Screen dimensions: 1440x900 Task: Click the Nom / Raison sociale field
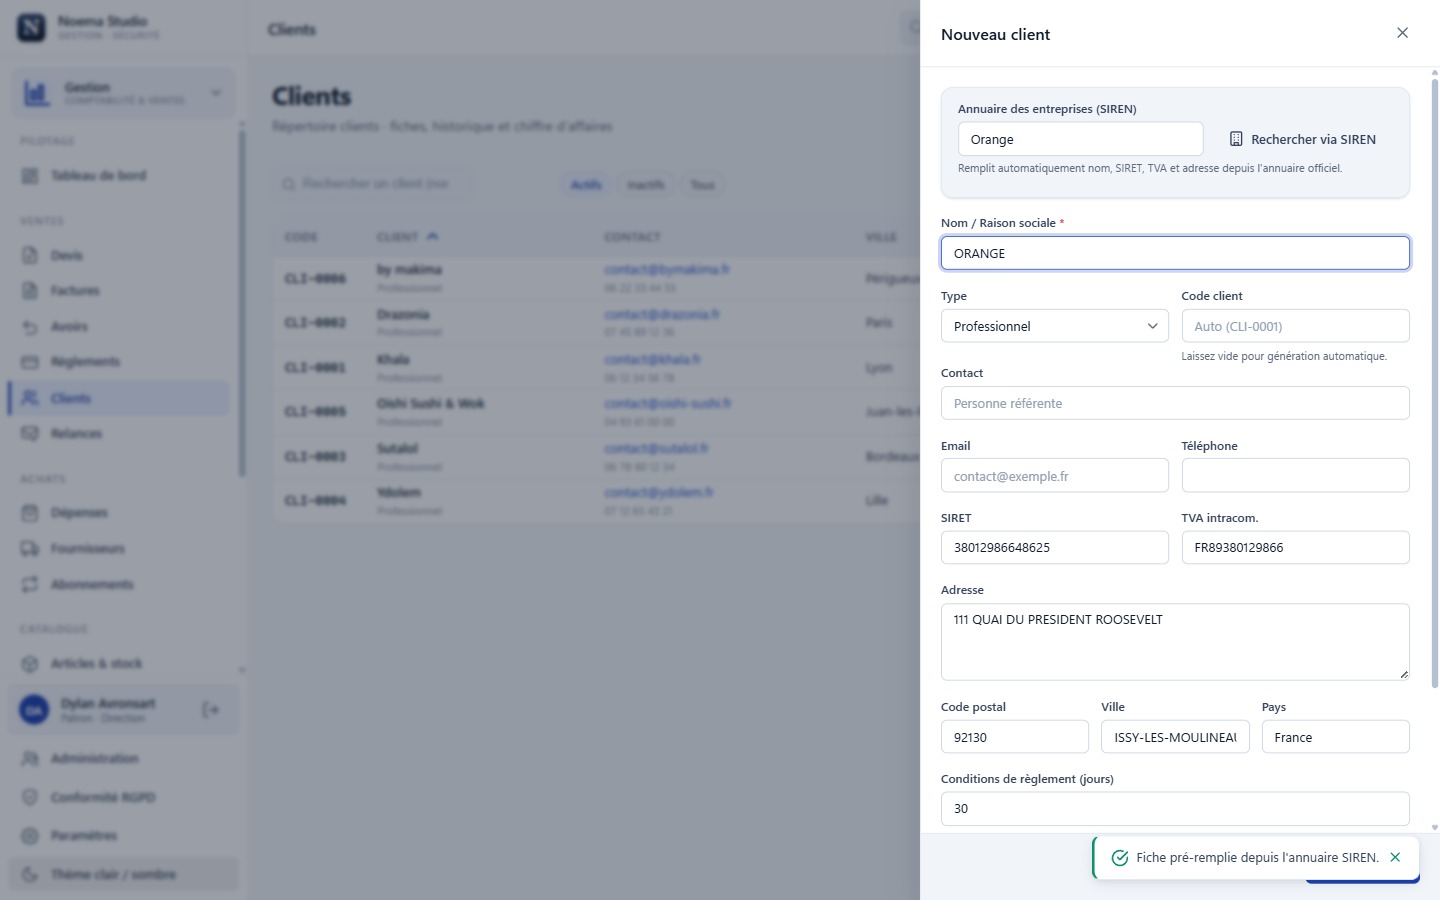pos(1175,253)
